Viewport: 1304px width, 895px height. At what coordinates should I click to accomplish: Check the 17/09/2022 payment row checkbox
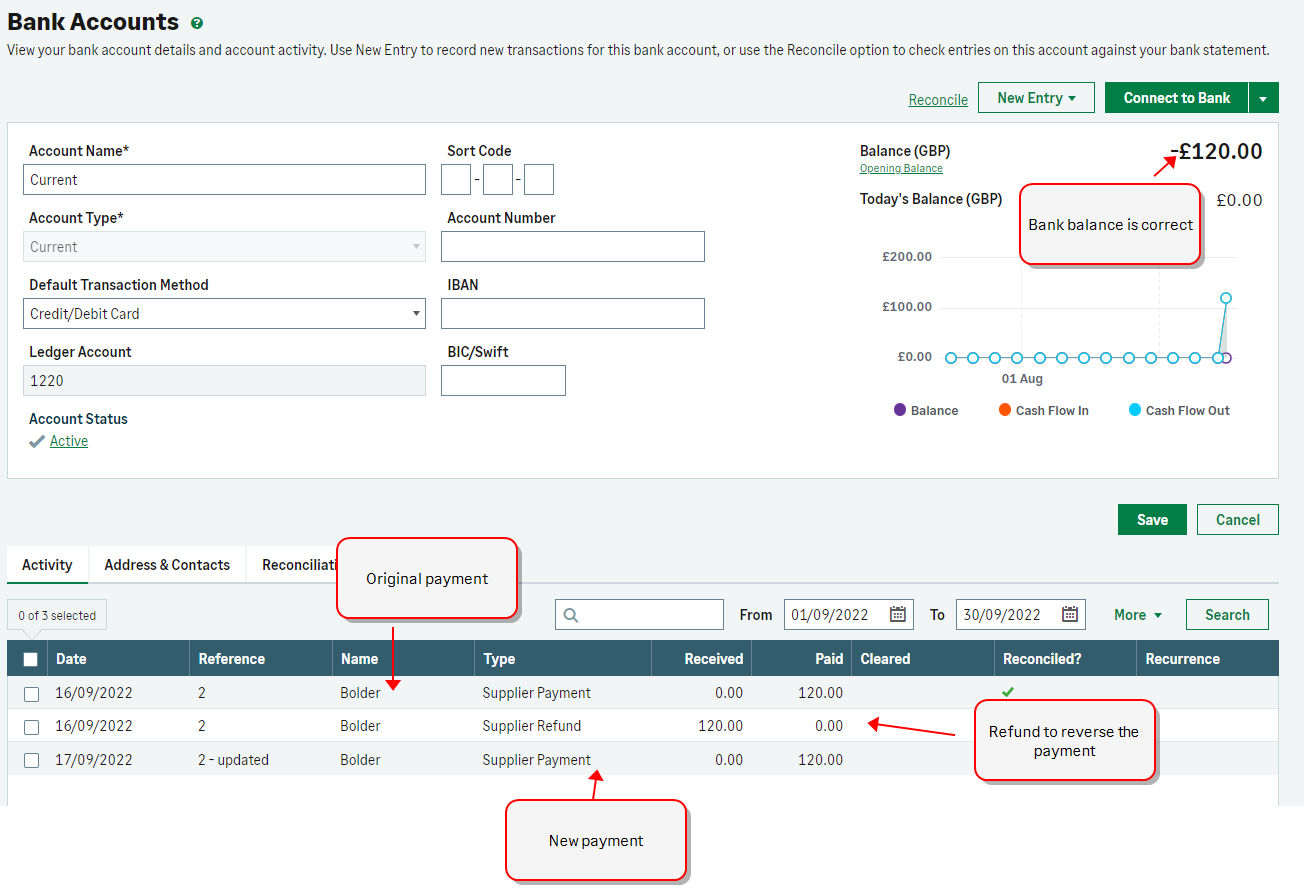(x=31, y=760)
